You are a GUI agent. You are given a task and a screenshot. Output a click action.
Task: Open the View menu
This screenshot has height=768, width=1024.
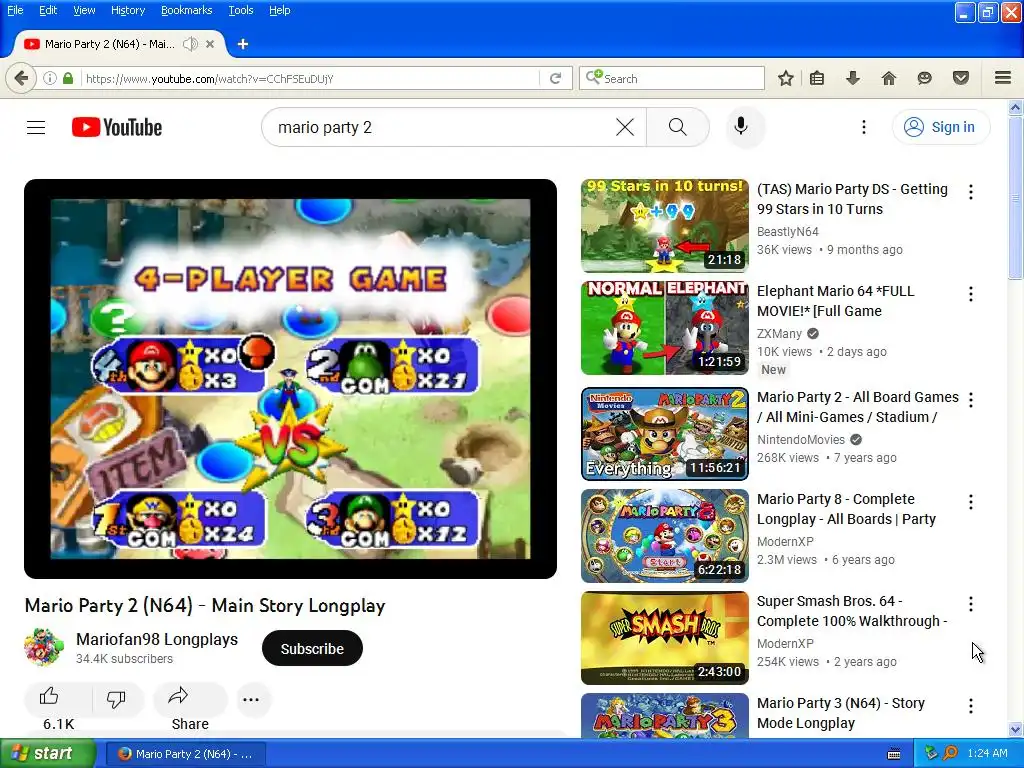click(84, 10)
